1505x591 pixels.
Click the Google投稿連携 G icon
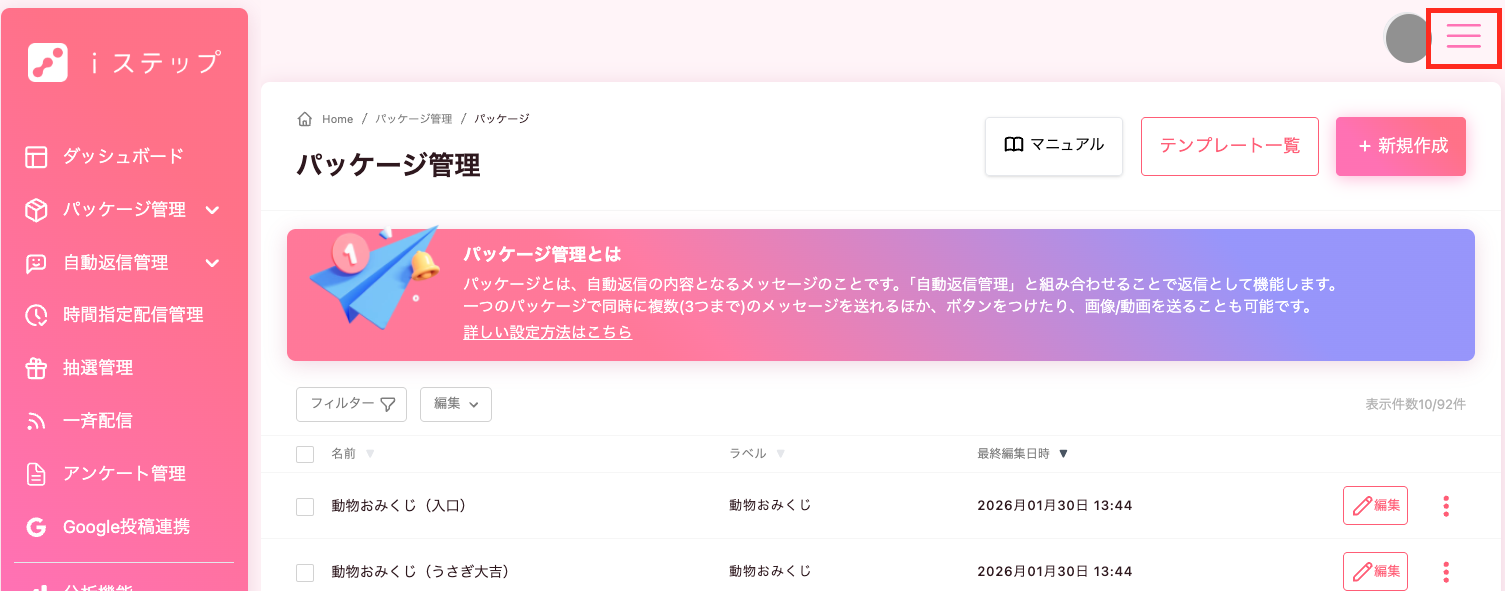click(36, 527)
